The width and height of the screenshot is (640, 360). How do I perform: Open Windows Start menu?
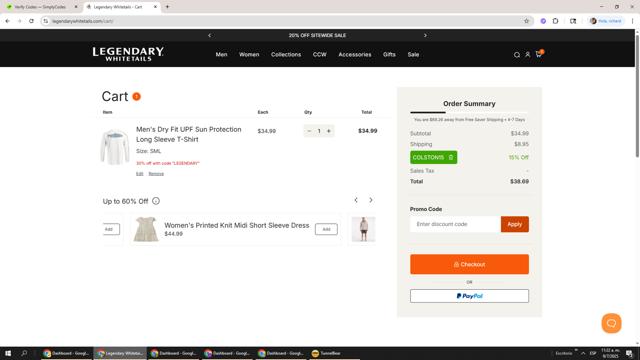click(8, 353)
